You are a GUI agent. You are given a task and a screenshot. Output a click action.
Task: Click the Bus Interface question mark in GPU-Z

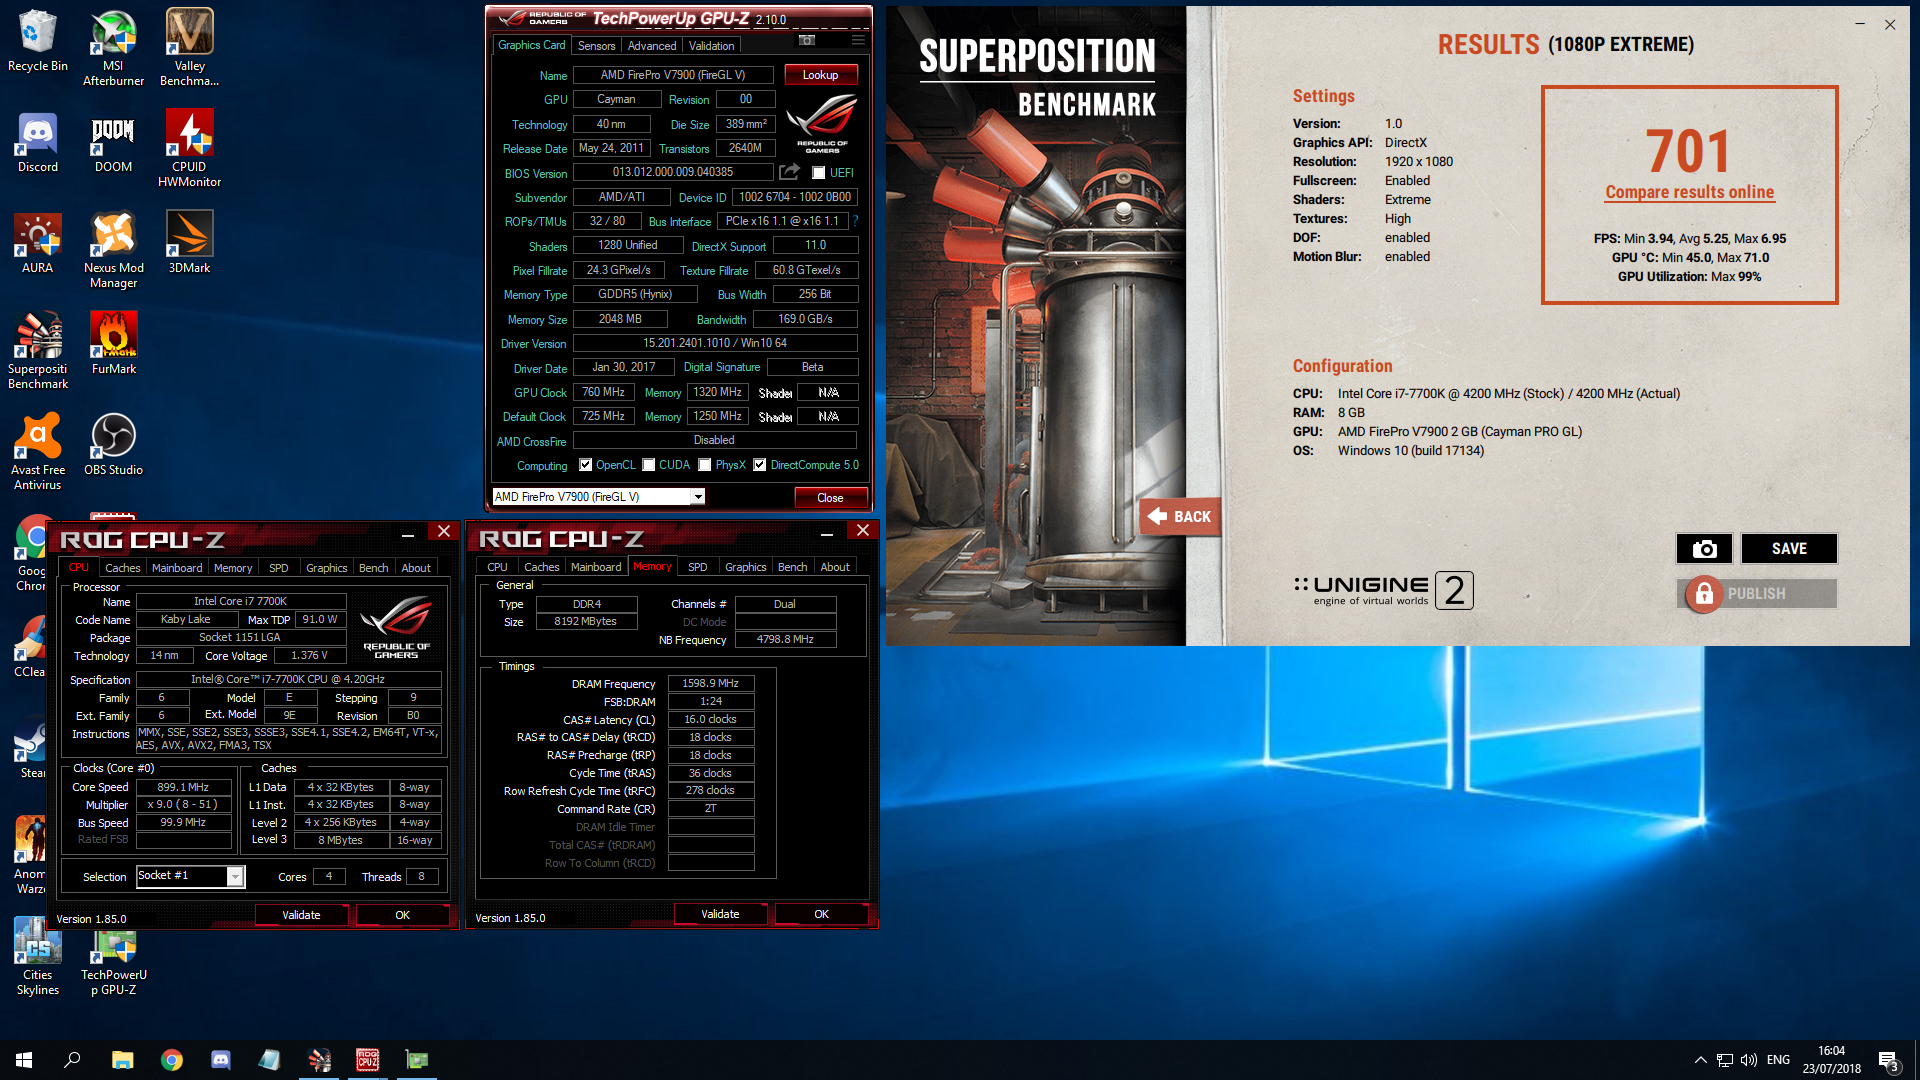pos(856,221)
